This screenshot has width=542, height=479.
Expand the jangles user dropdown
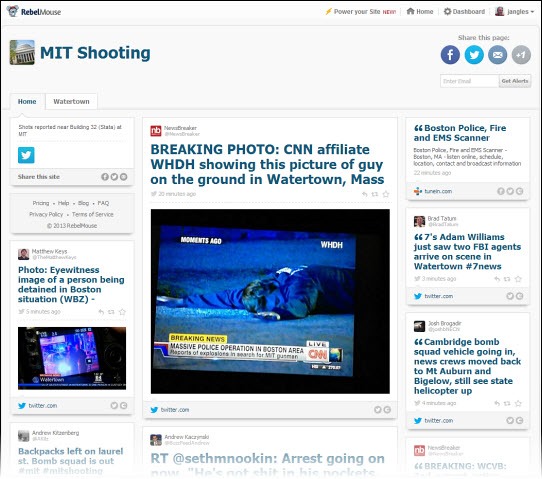click(x=514, y=12)
